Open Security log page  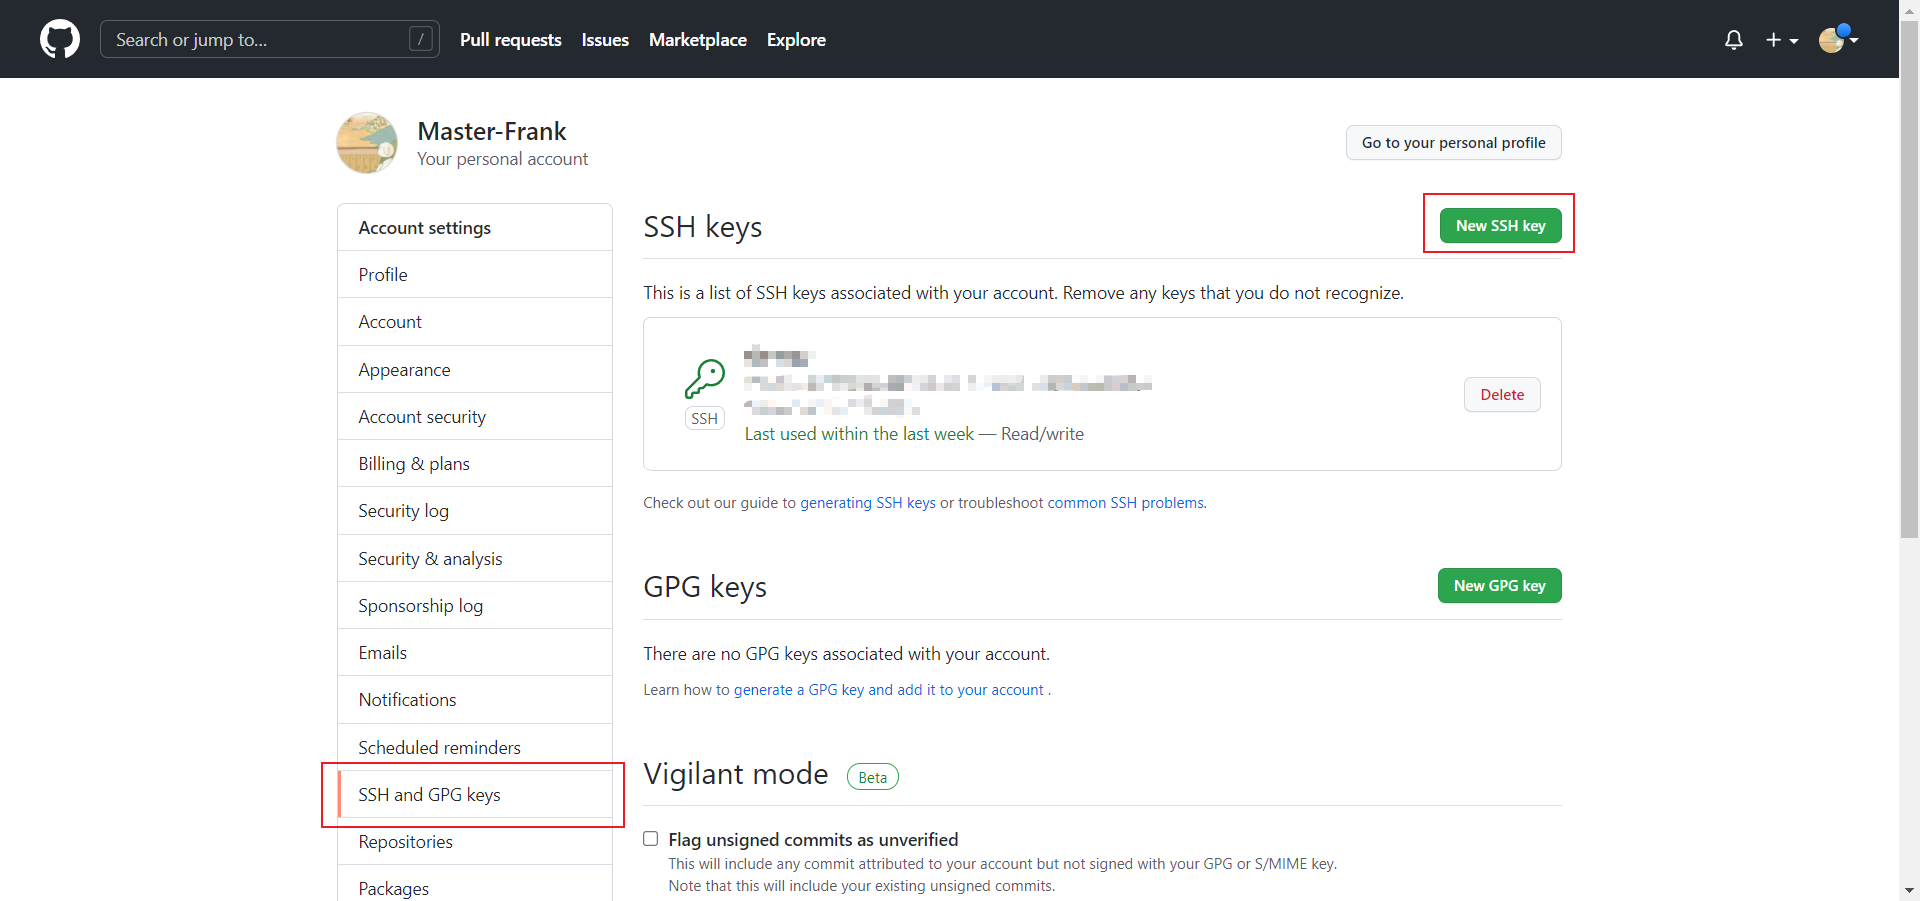[475, 510]
